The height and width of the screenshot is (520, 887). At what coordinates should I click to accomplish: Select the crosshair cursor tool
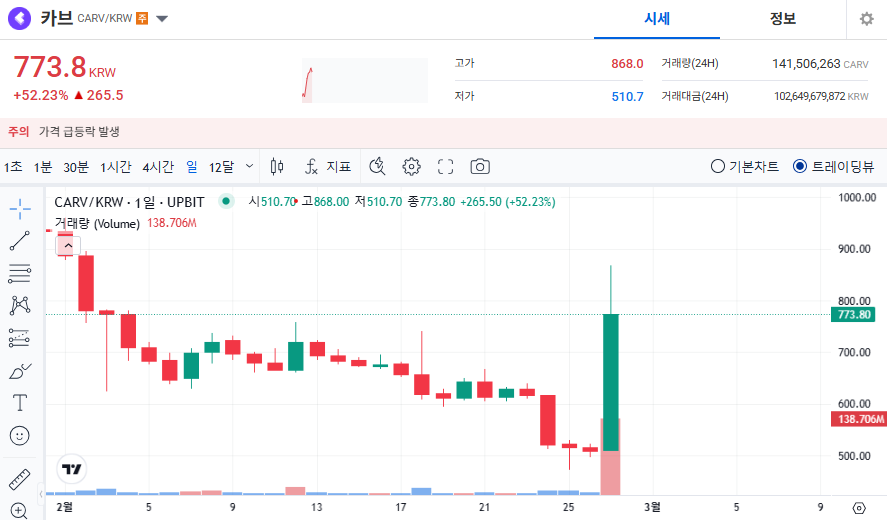[x=20, y=209]
